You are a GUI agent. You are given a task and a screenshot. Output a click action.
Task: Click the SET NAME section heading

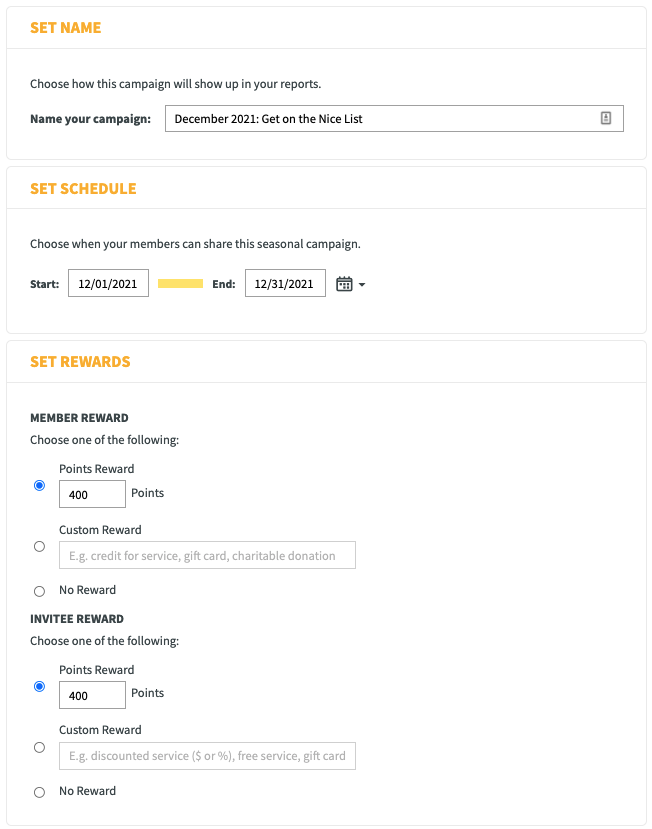[66, 27]
